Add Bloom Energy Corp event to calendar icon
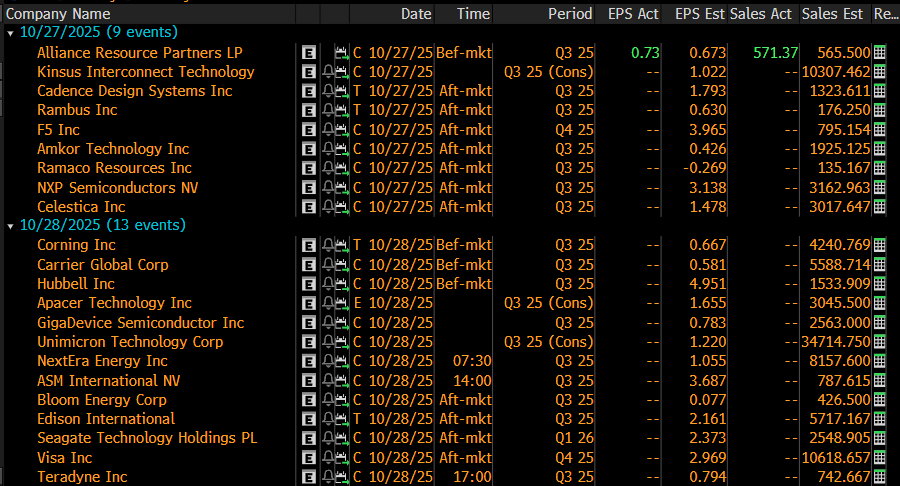900x486 pixels. pos(342,400)
